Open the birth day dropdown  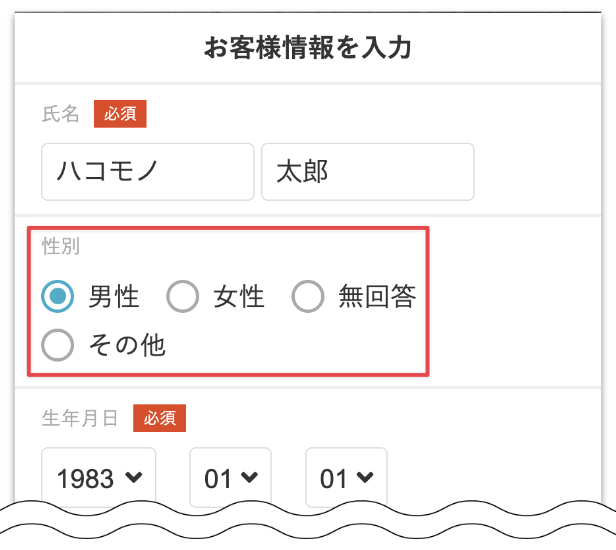click(345, 478)
